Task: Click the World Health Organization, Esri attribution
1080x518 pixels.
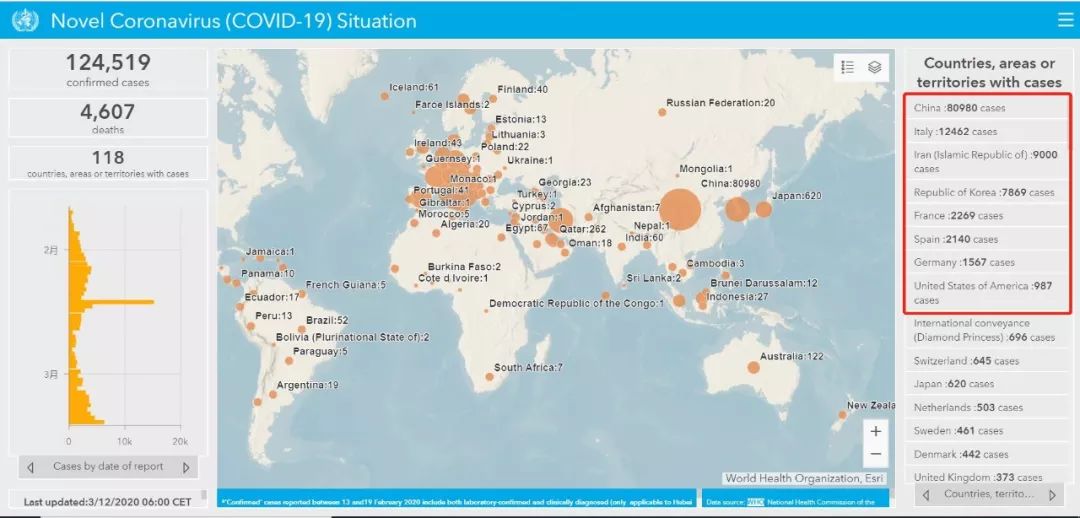Action: pyautogui.click(x=804, y=478)
